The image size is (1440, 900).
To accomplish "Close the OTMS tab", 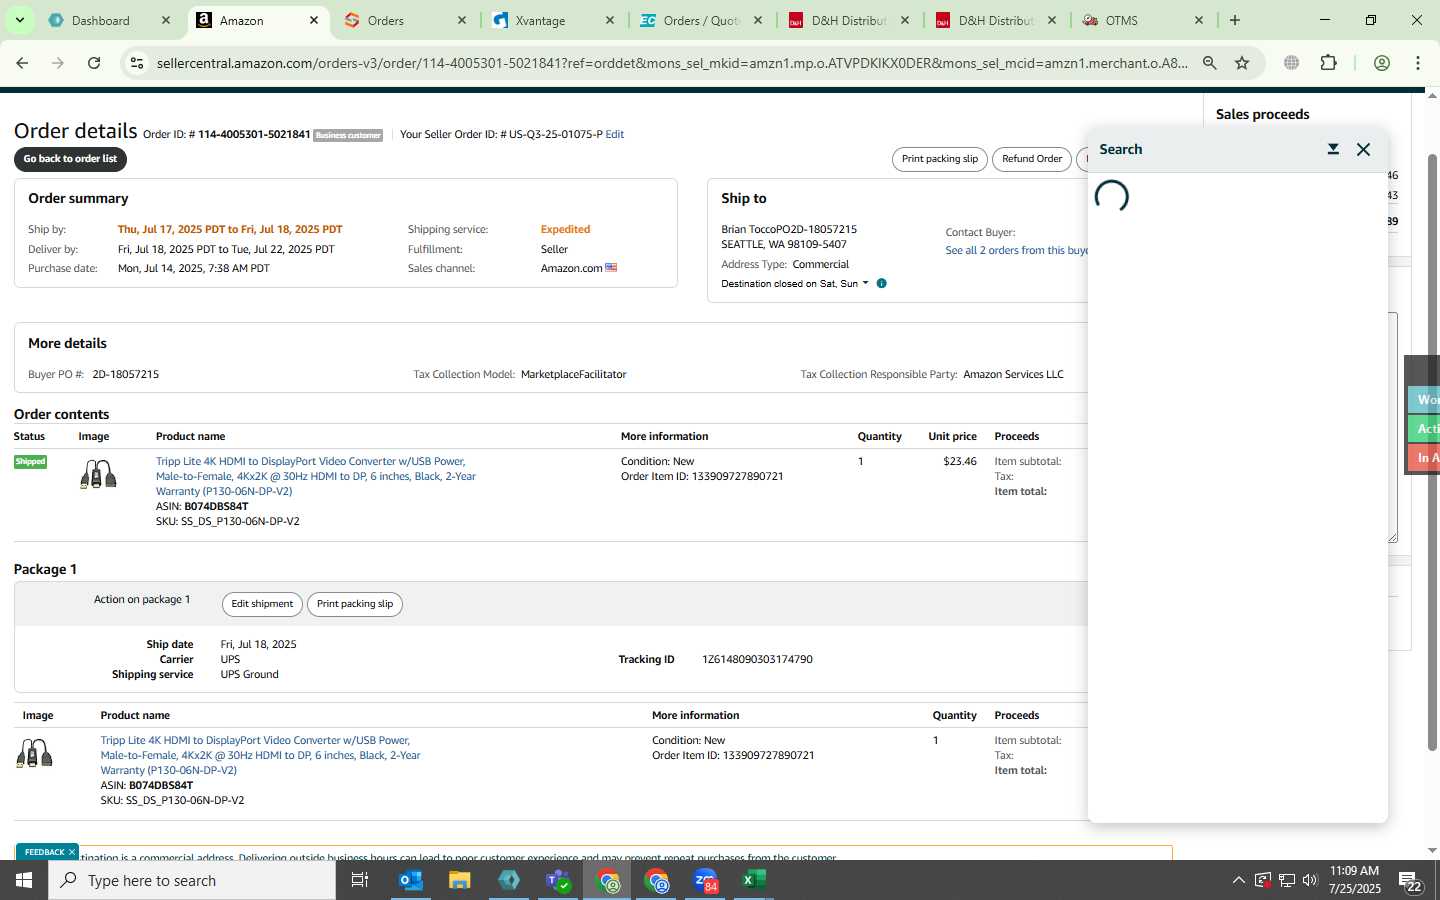I will coord(1199,20).
